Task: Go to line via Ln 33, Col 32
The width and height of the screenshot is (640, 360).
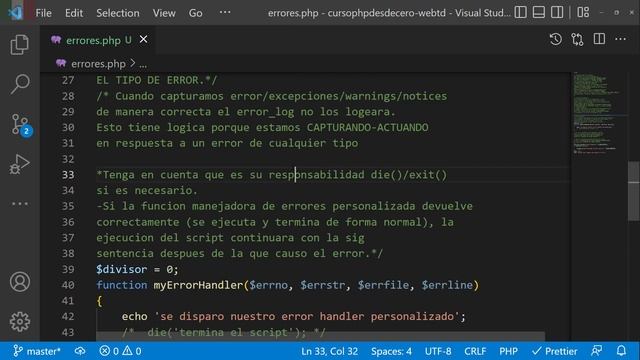Action: [x=329, y=351]
